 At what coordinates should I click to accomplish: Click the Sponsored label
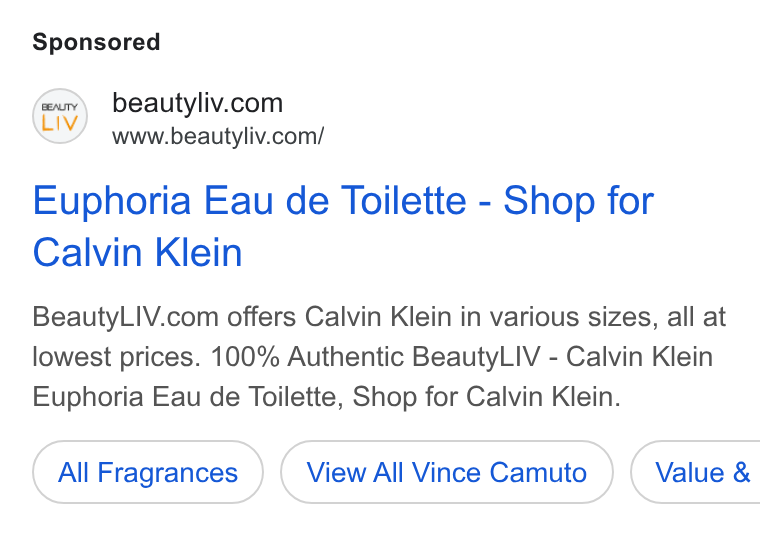tap(96, 42)
